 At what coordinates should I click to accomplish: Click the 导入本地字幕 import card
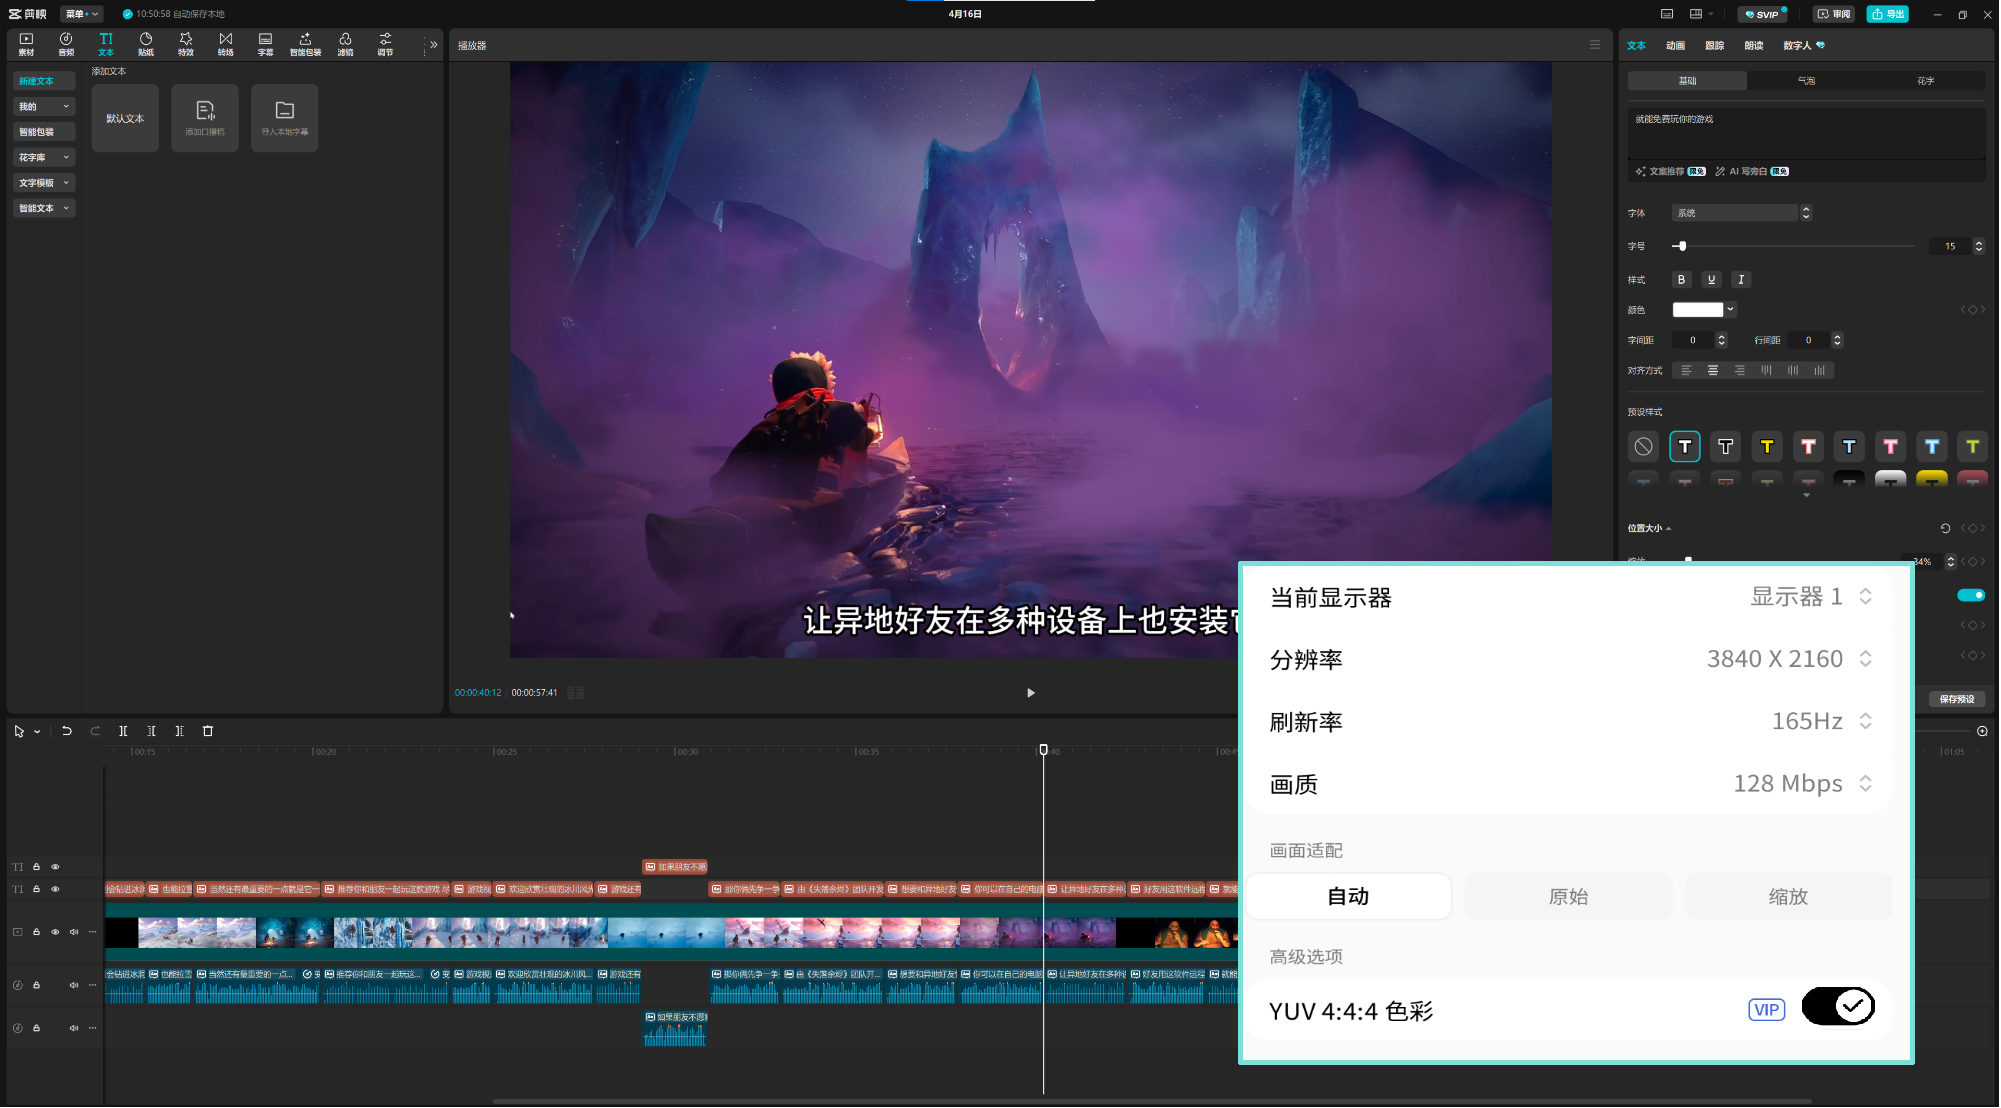point(285,118)
